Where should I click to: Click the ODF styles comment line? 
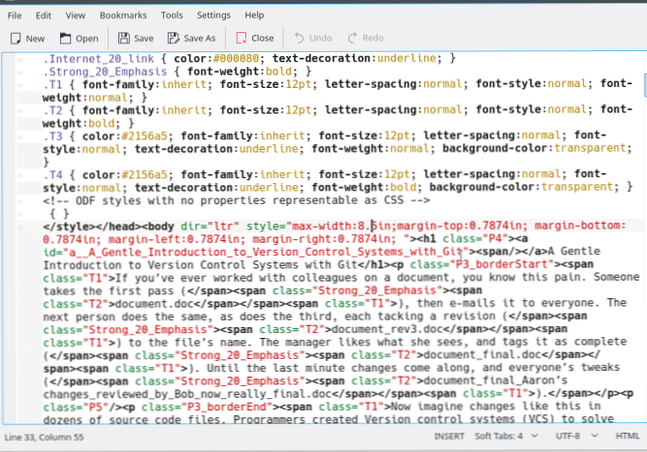(x=236, y=201)
